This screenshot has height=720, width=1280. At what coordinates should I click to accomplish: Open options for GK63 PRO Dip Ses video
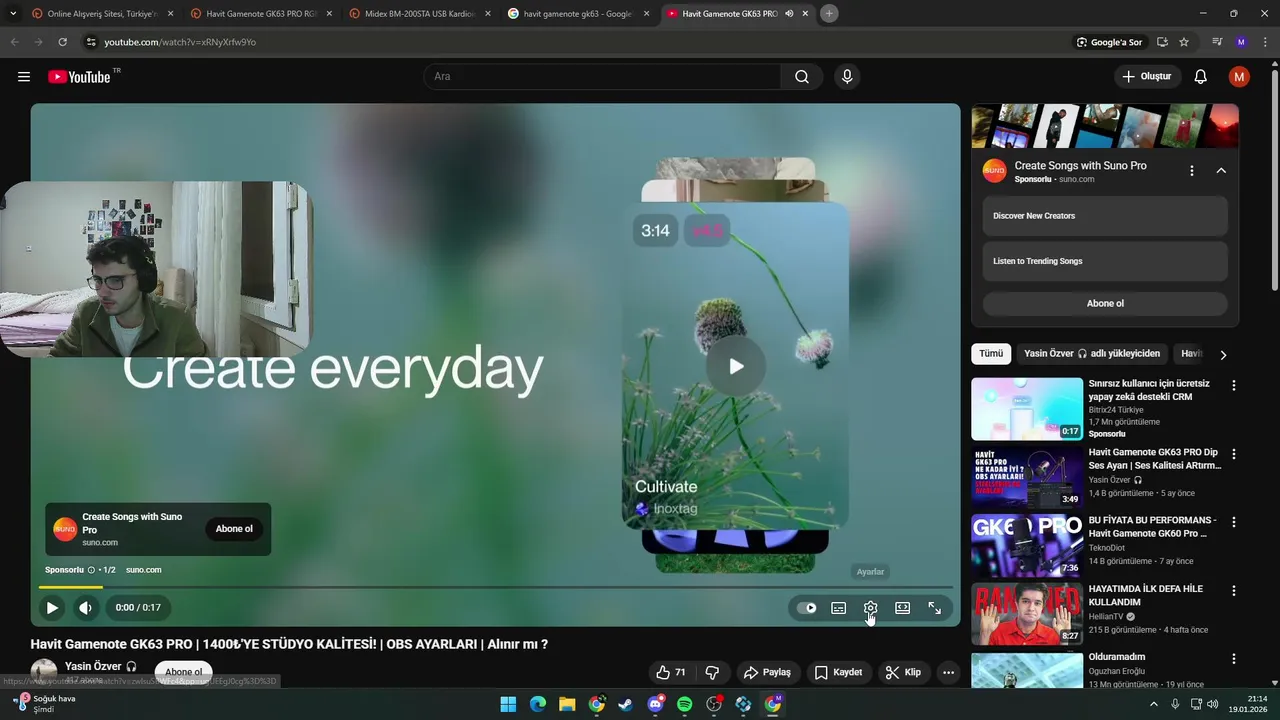pos(1234,454)
